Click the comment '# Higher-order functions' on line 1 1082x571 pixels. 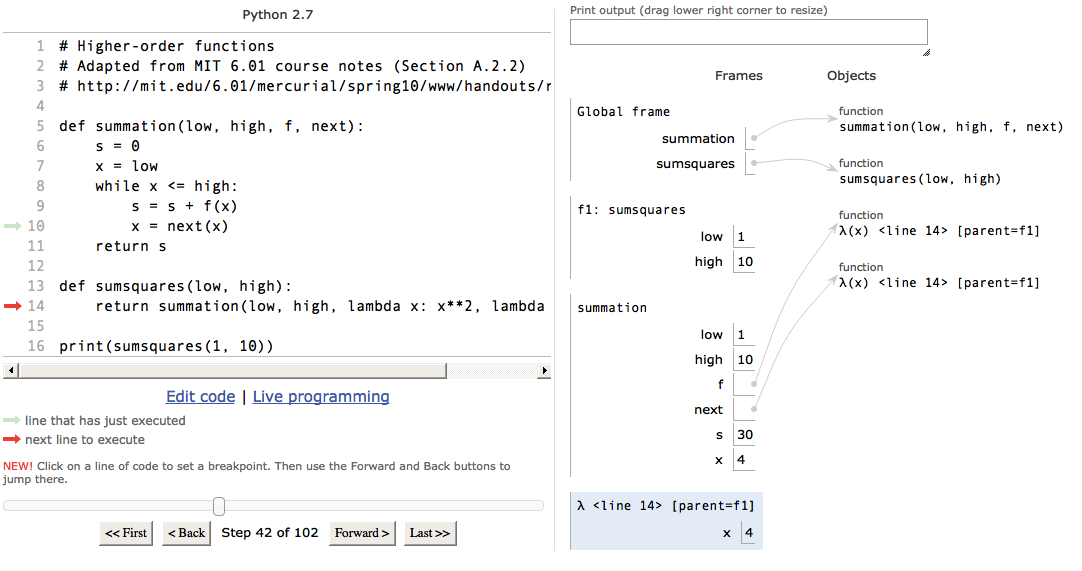click(166, 46)
